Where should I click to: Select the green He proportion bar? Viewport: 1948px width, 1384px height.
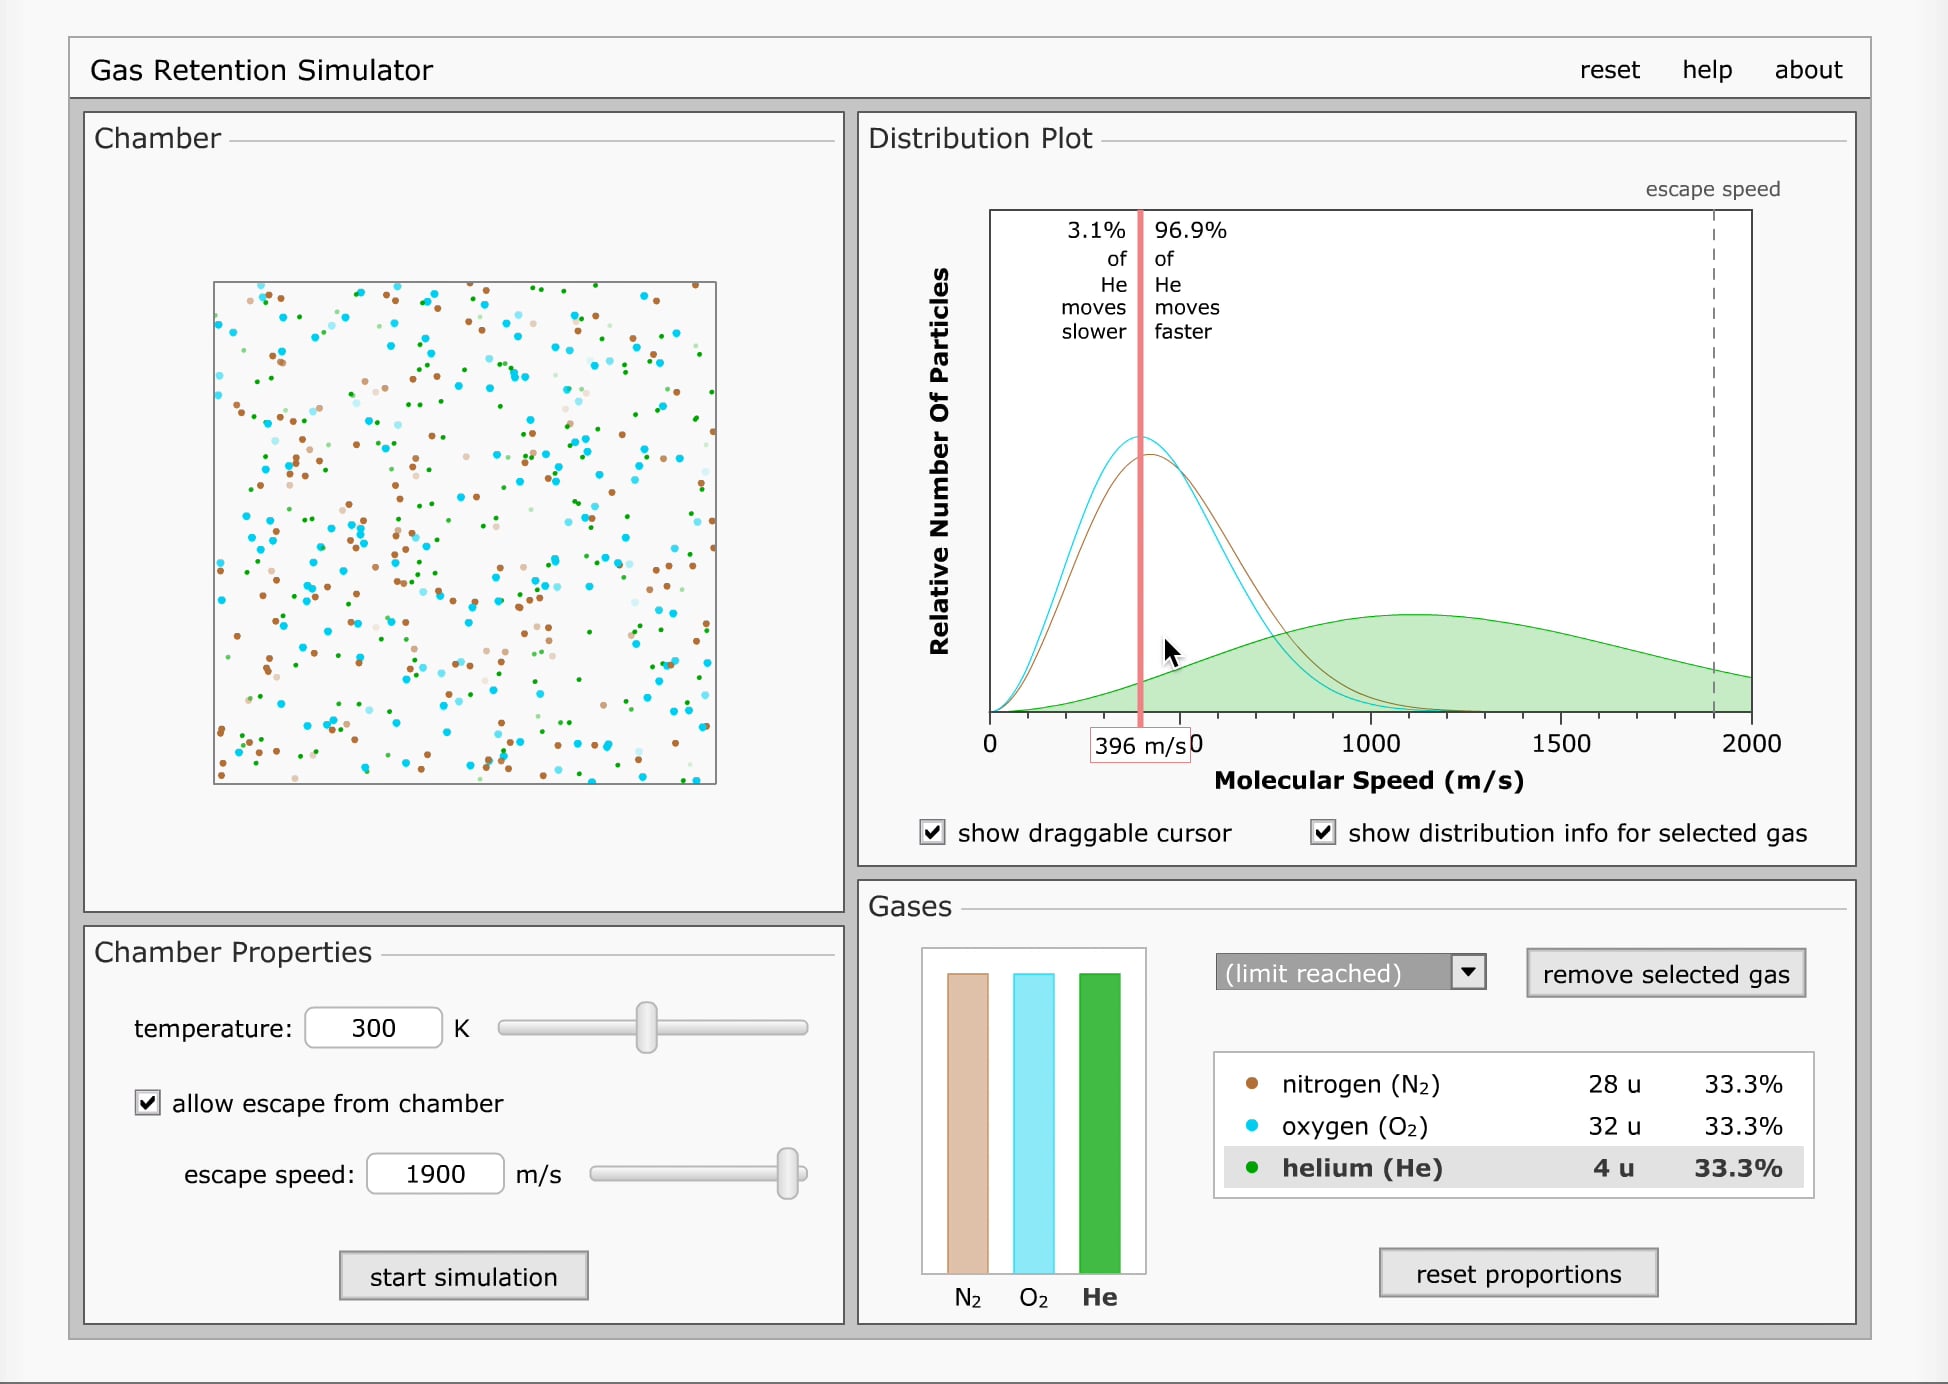click(x=1099, y=1122)
